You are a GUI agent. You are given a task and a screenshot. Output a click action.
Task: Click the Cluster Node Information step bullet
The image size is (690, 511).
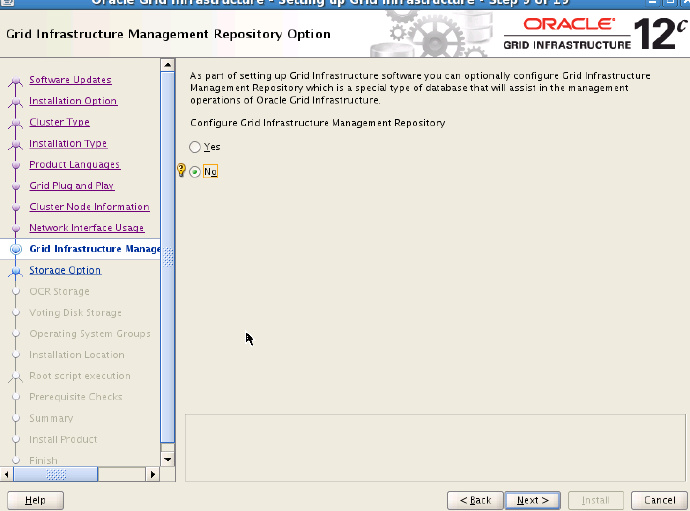(16, 207)
